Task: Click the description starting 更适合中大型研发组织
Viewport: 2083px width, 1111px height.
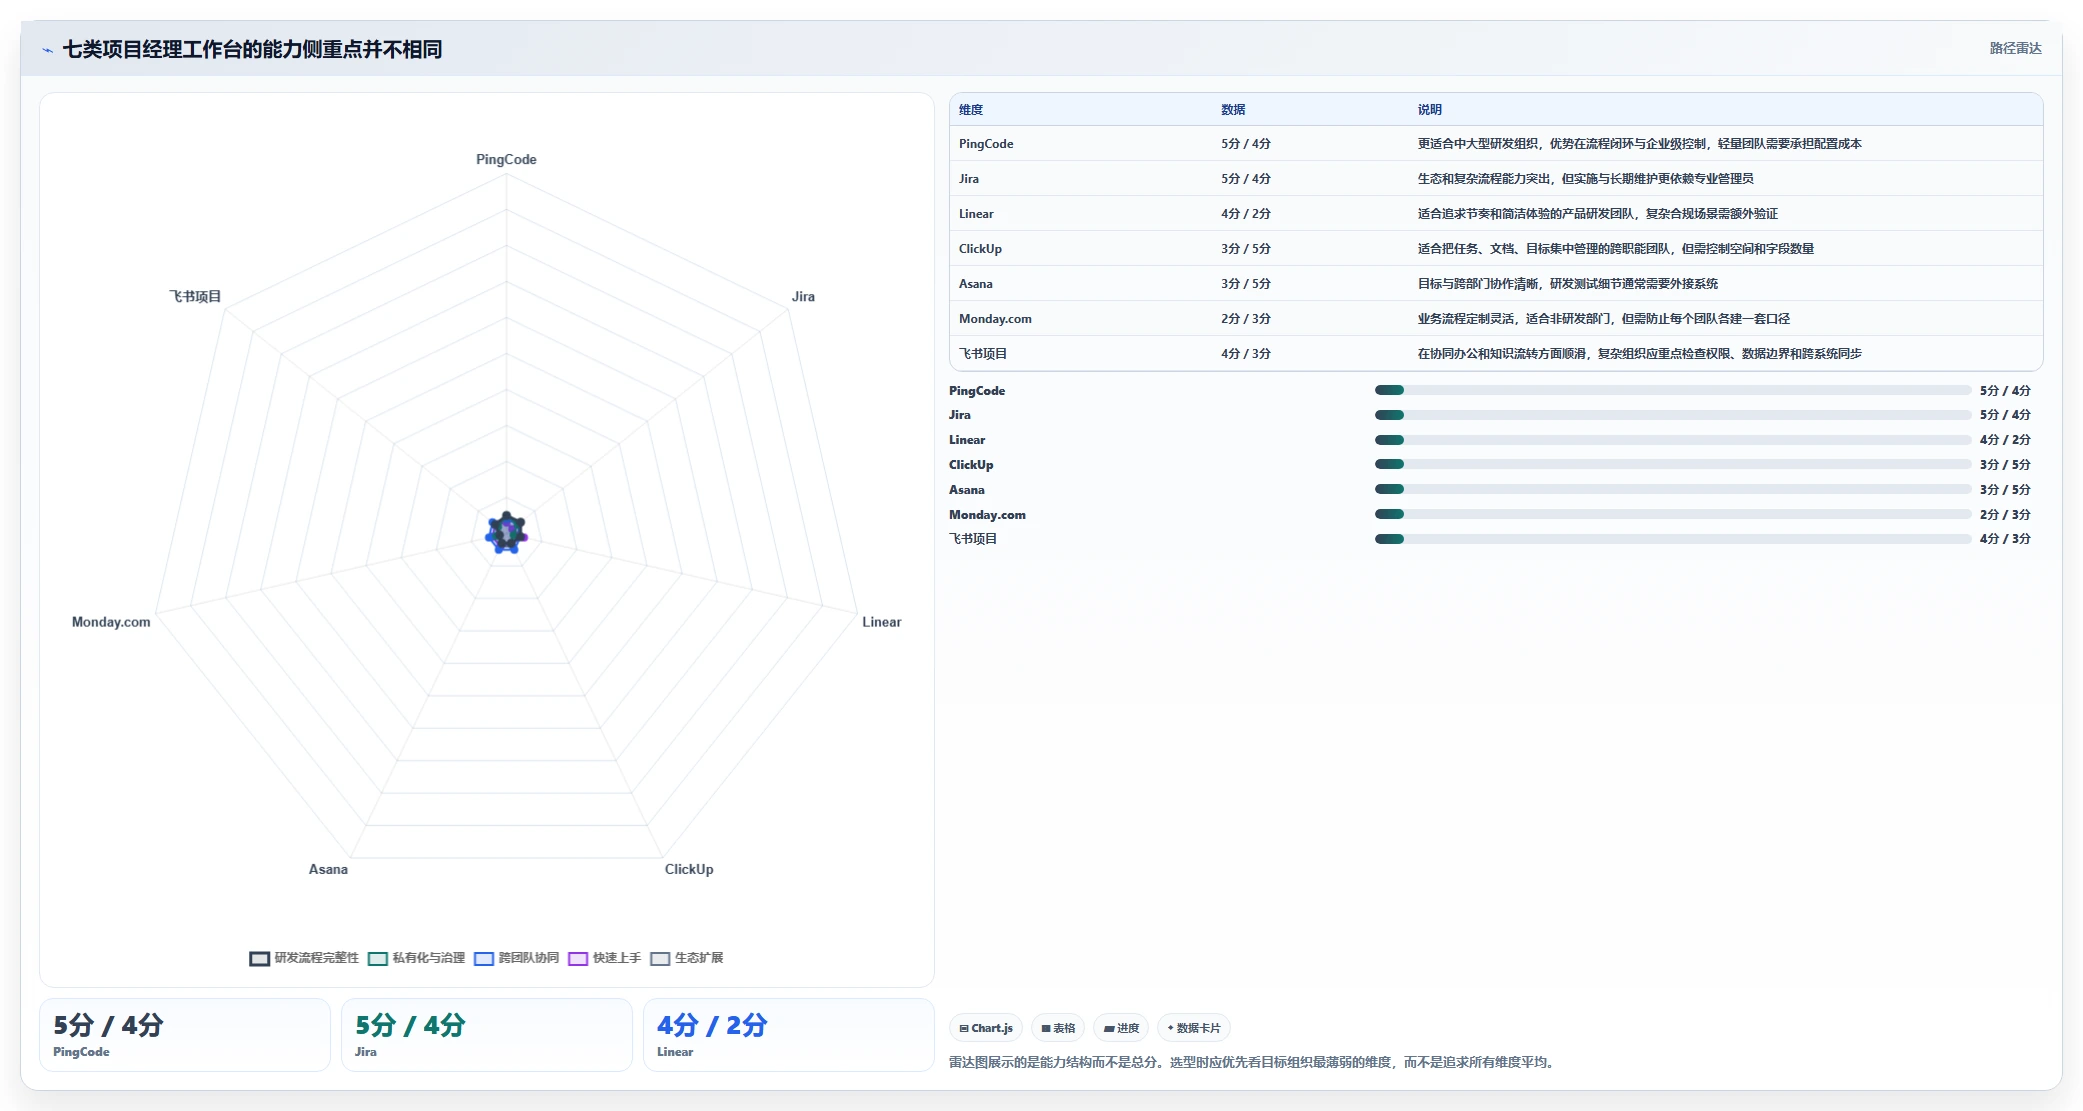Action: click(x=1639, y=144)
